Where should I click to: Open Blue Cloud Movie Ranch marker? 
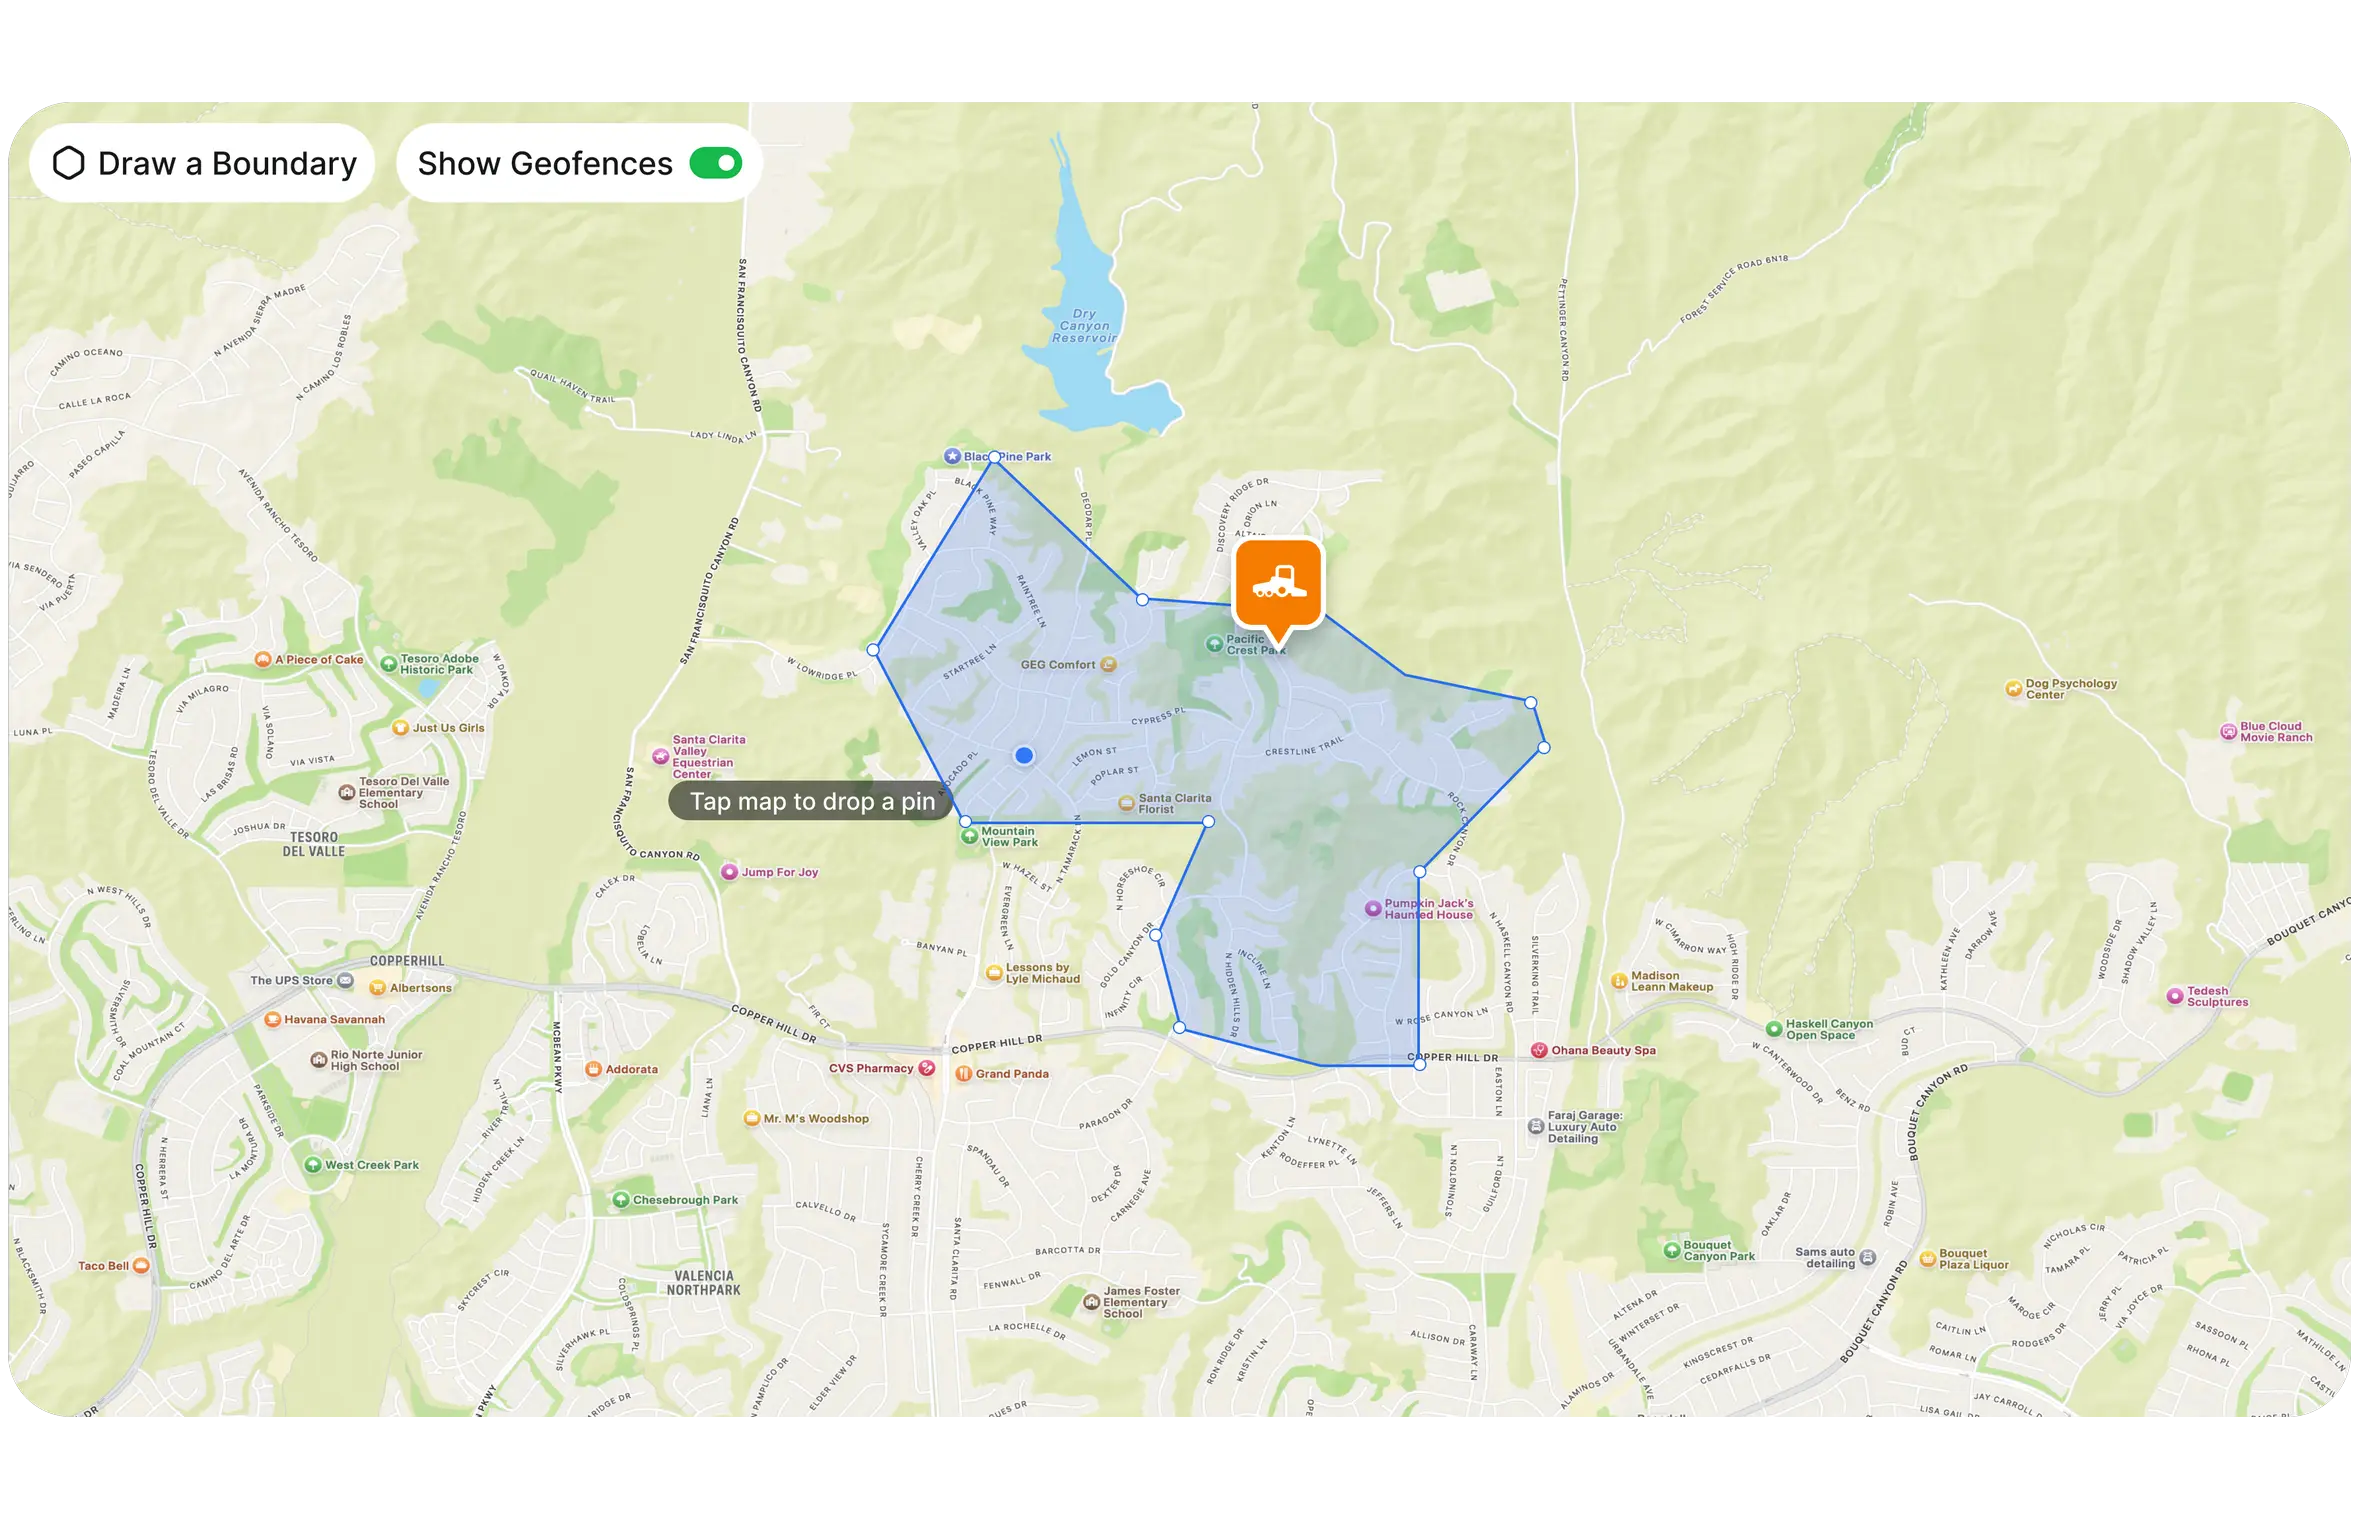pos(2228,732)
